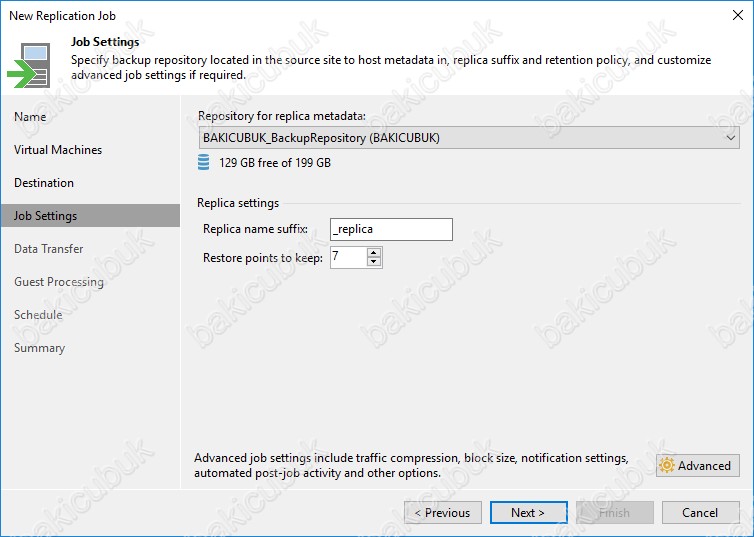Click the gear icon on Advanced button
The height and width of the screenshot is (537, 754).
tap(667, 465)
